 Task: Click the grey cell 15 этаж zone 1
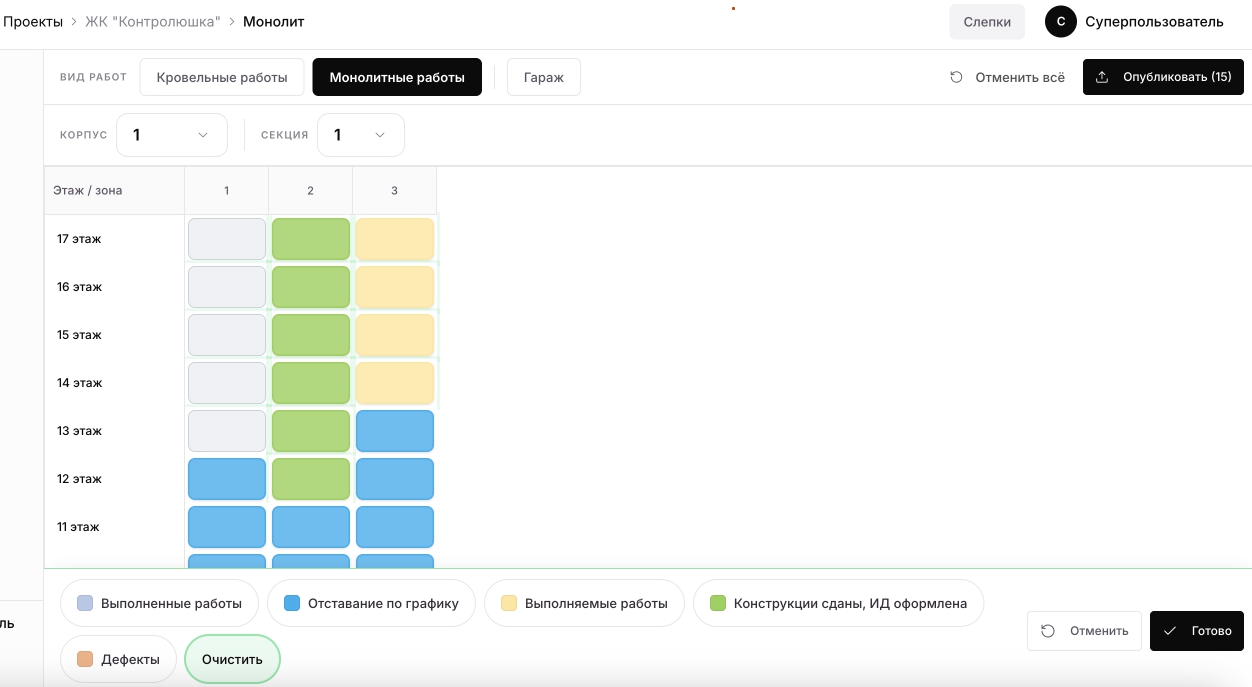pyautogui.click(x=227, y=335)
